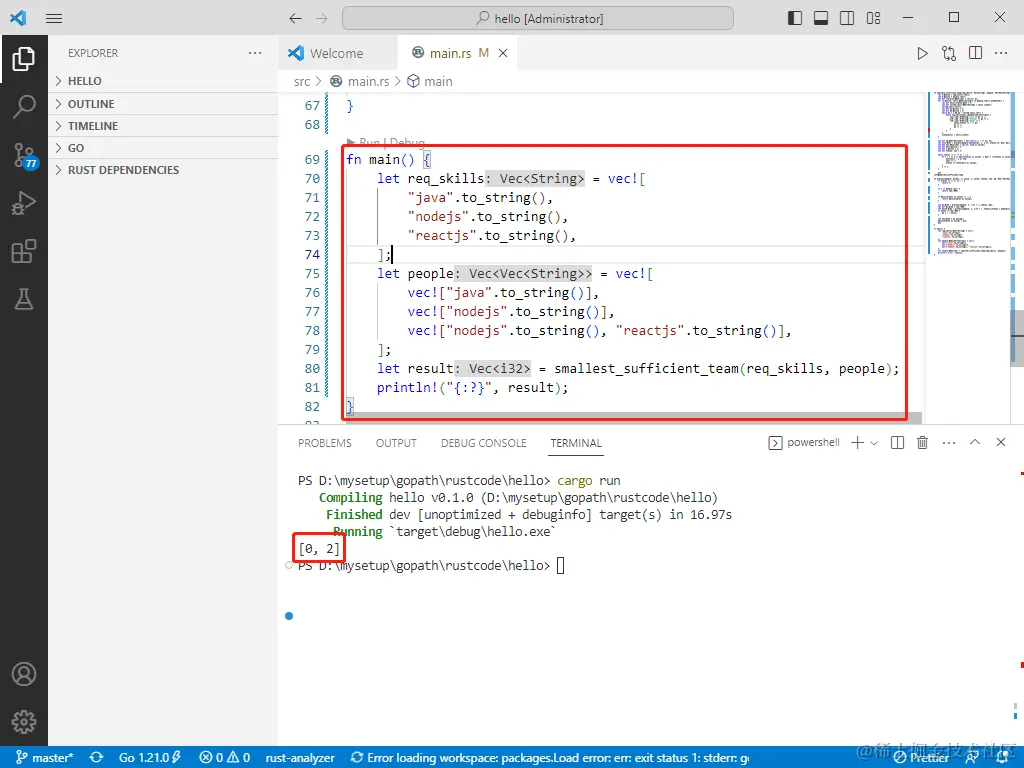Select the TERMINAL panel tab
This screenshot has height=768, width=1024.
coord(575,443)
